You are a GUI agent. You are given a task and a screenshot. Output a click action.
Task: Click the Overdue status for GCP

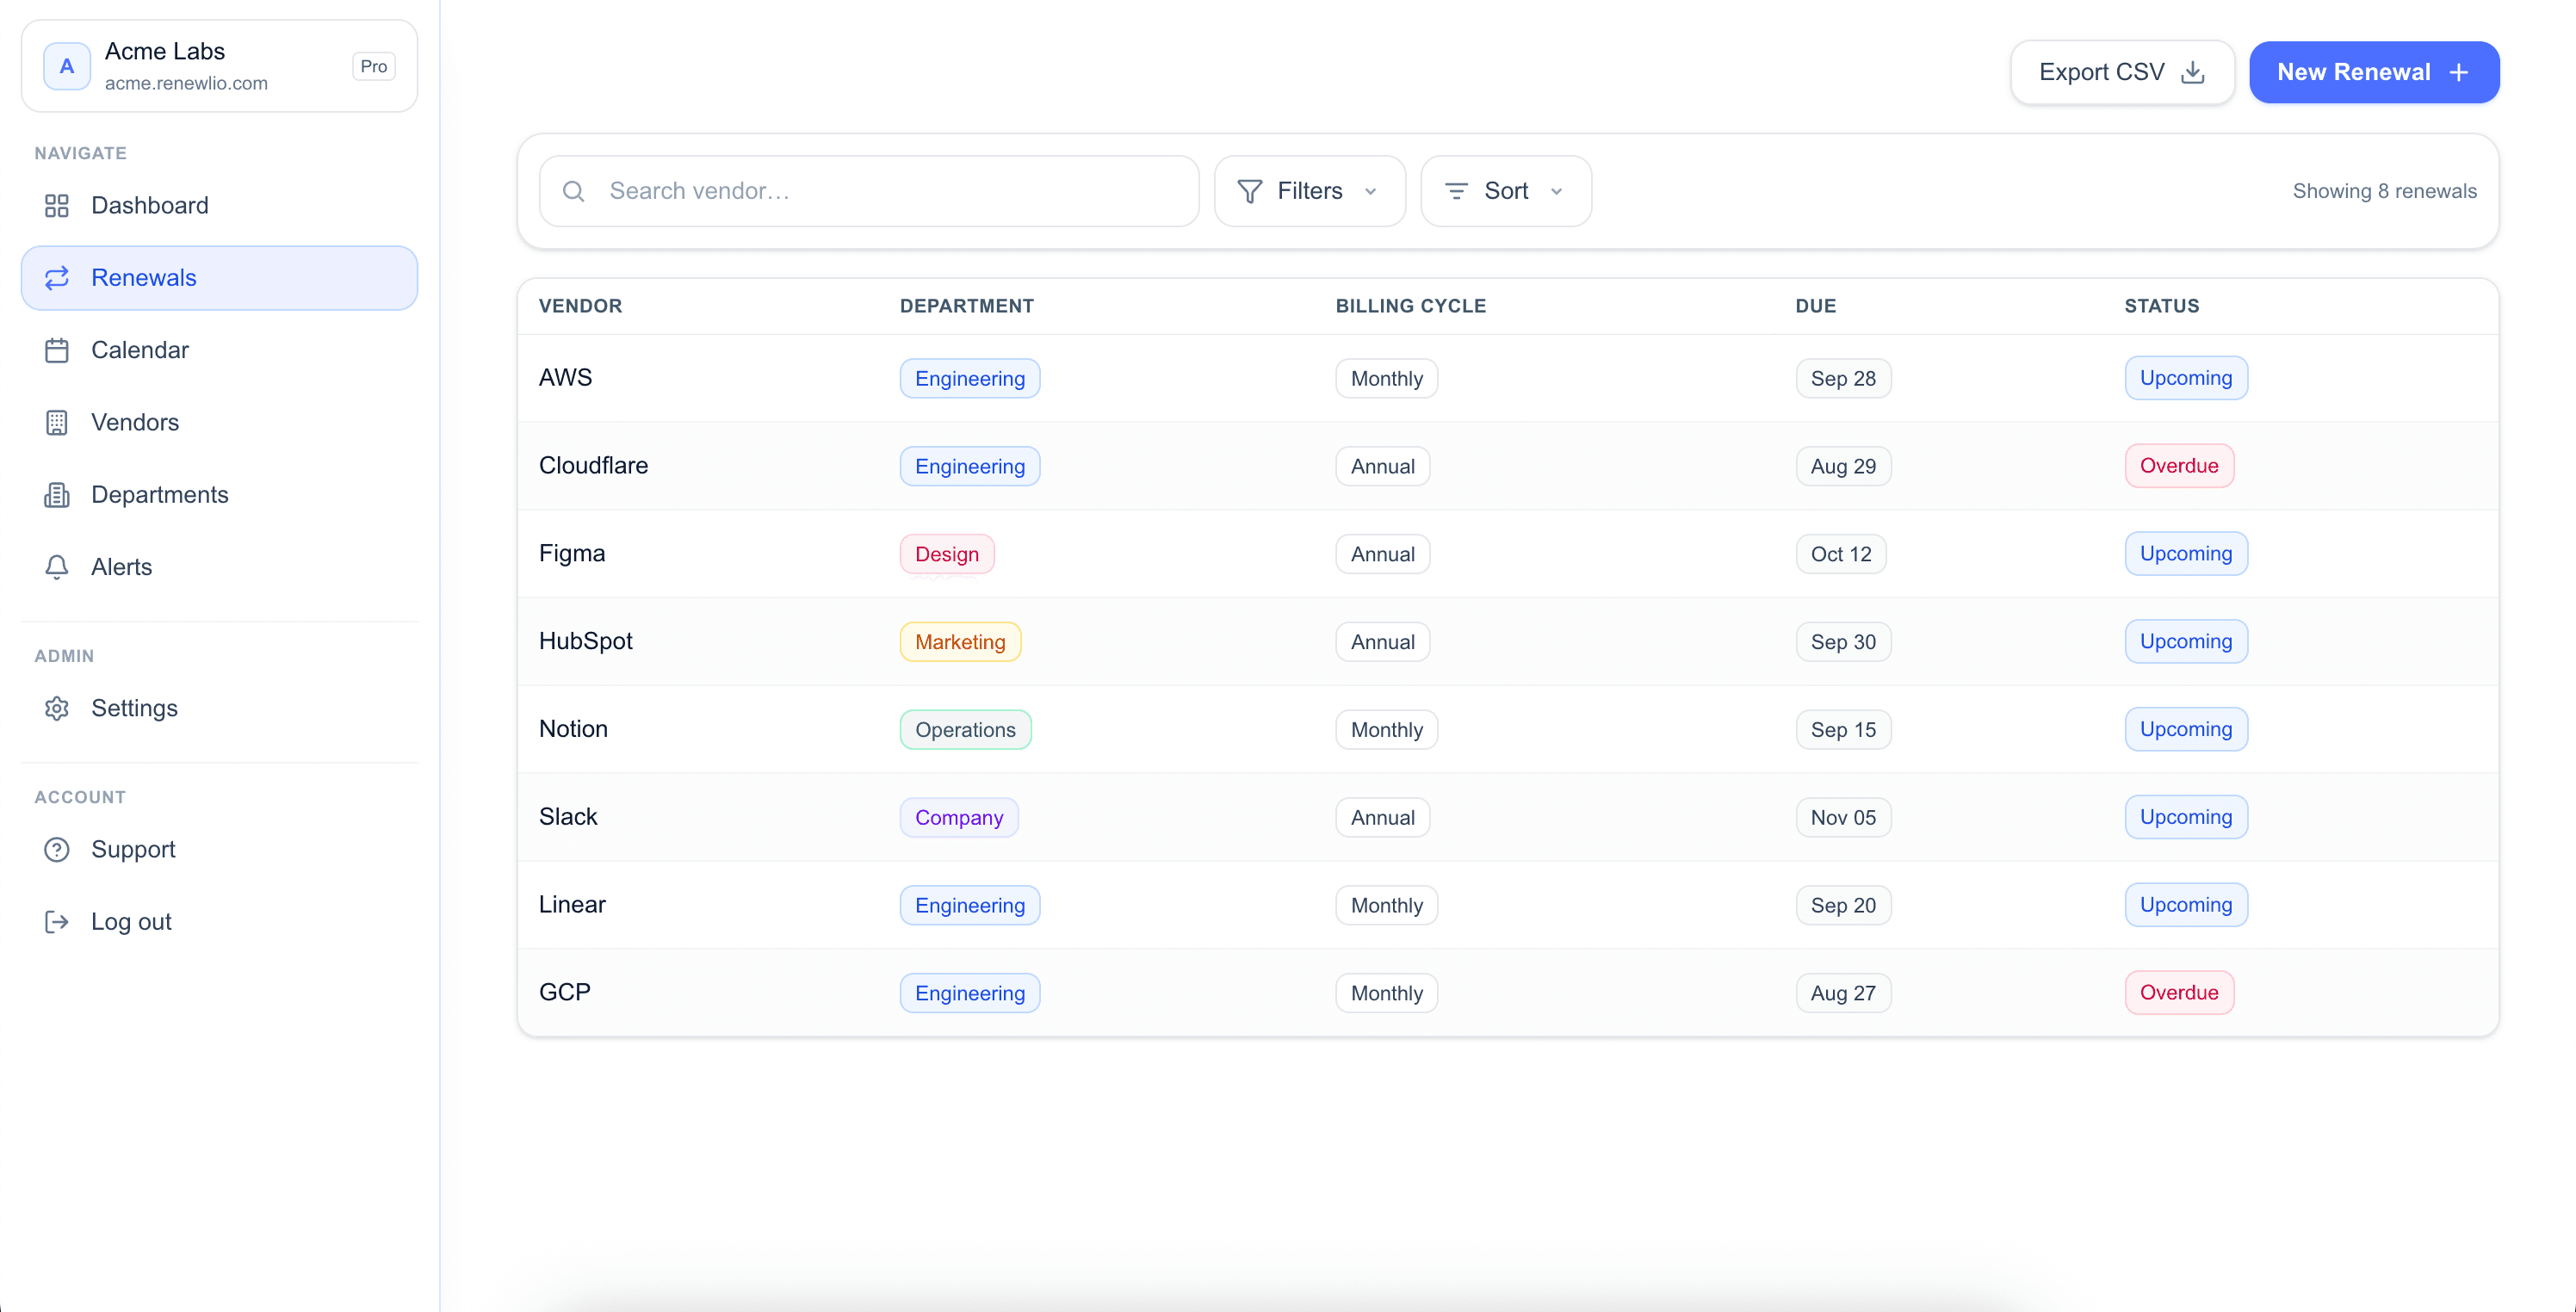[x=2179, y=993]
